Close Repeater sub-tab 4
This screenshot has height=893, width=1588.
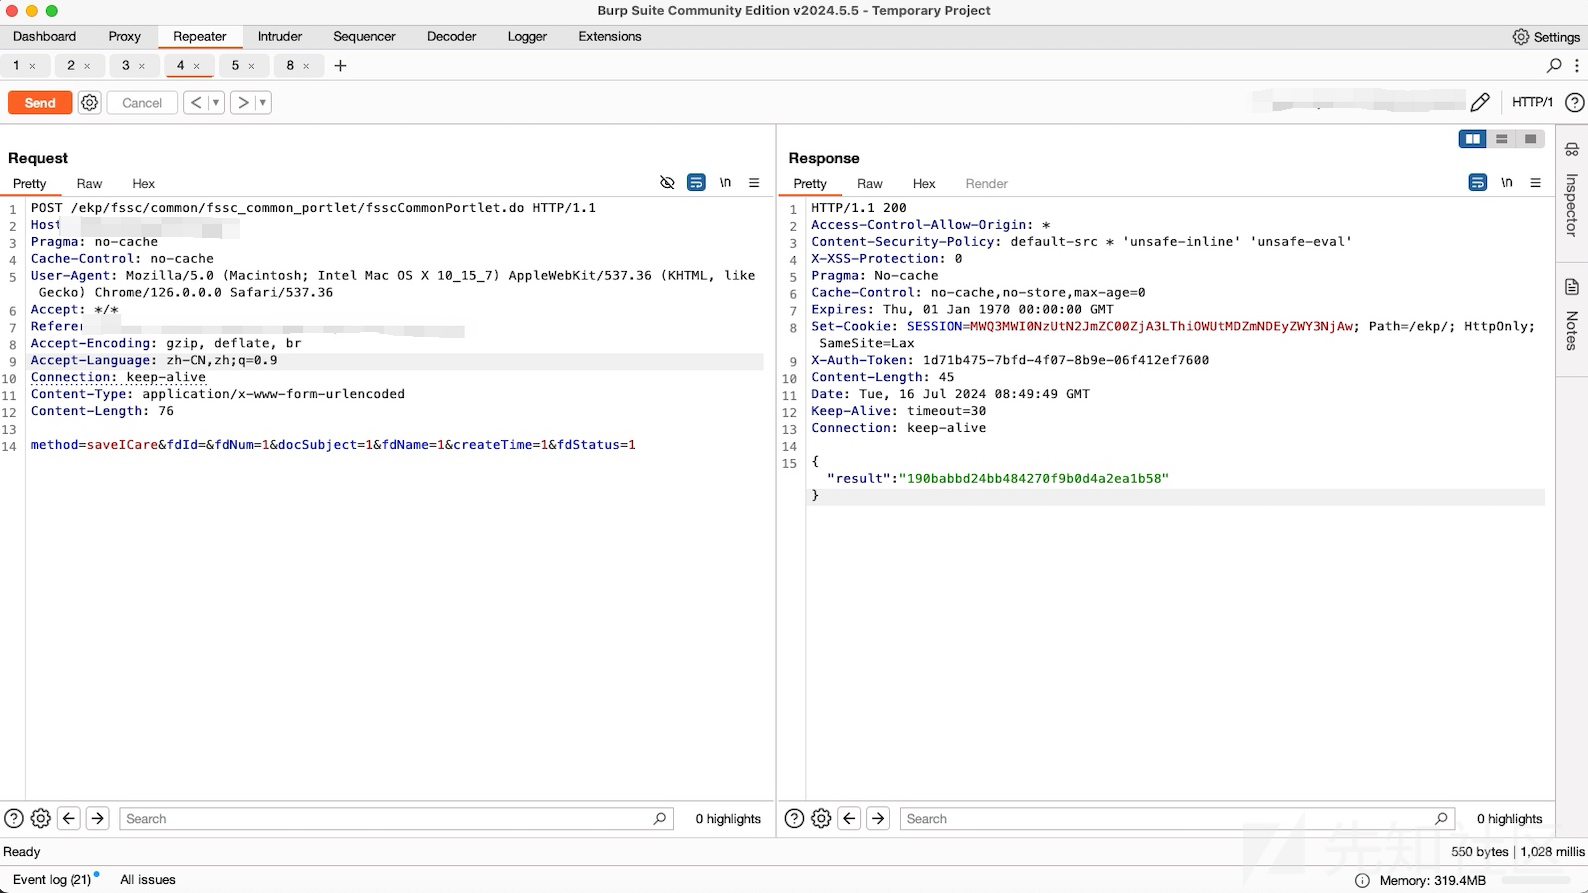(197, 66)
